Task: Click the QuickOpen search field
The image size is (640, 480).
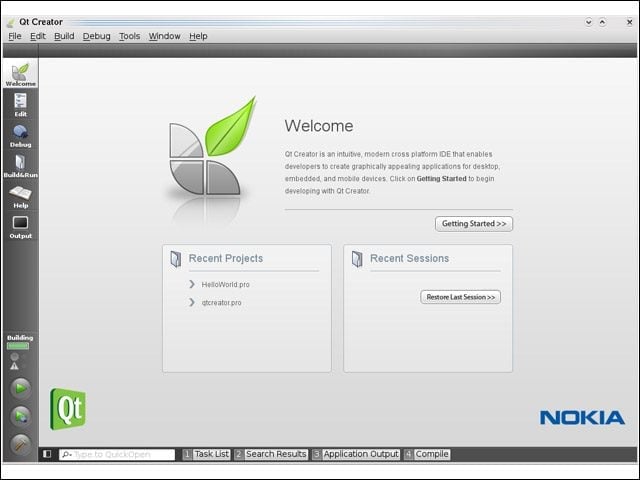Action: click(x=117, y=454)
